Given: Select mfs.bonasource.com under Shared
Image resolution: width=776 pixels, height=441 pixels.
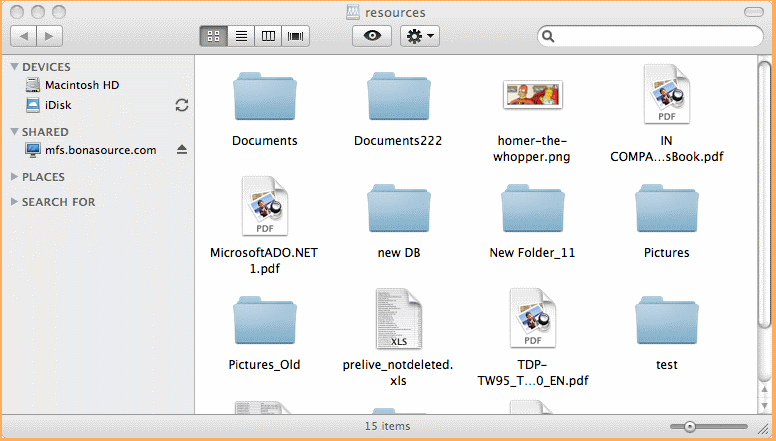Looking at the screenshot, I should tap(100, 150).
